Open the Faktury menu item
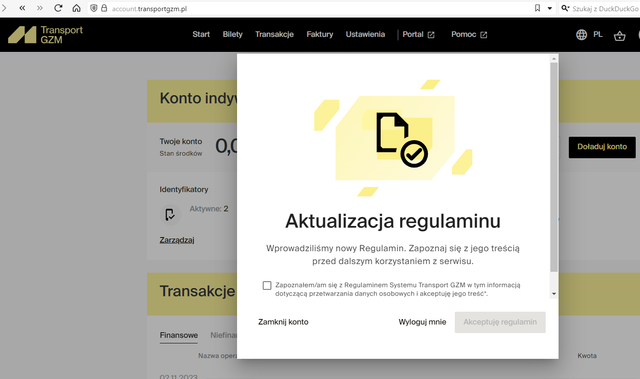Screen dimensions: 640x379 [320, 35]
